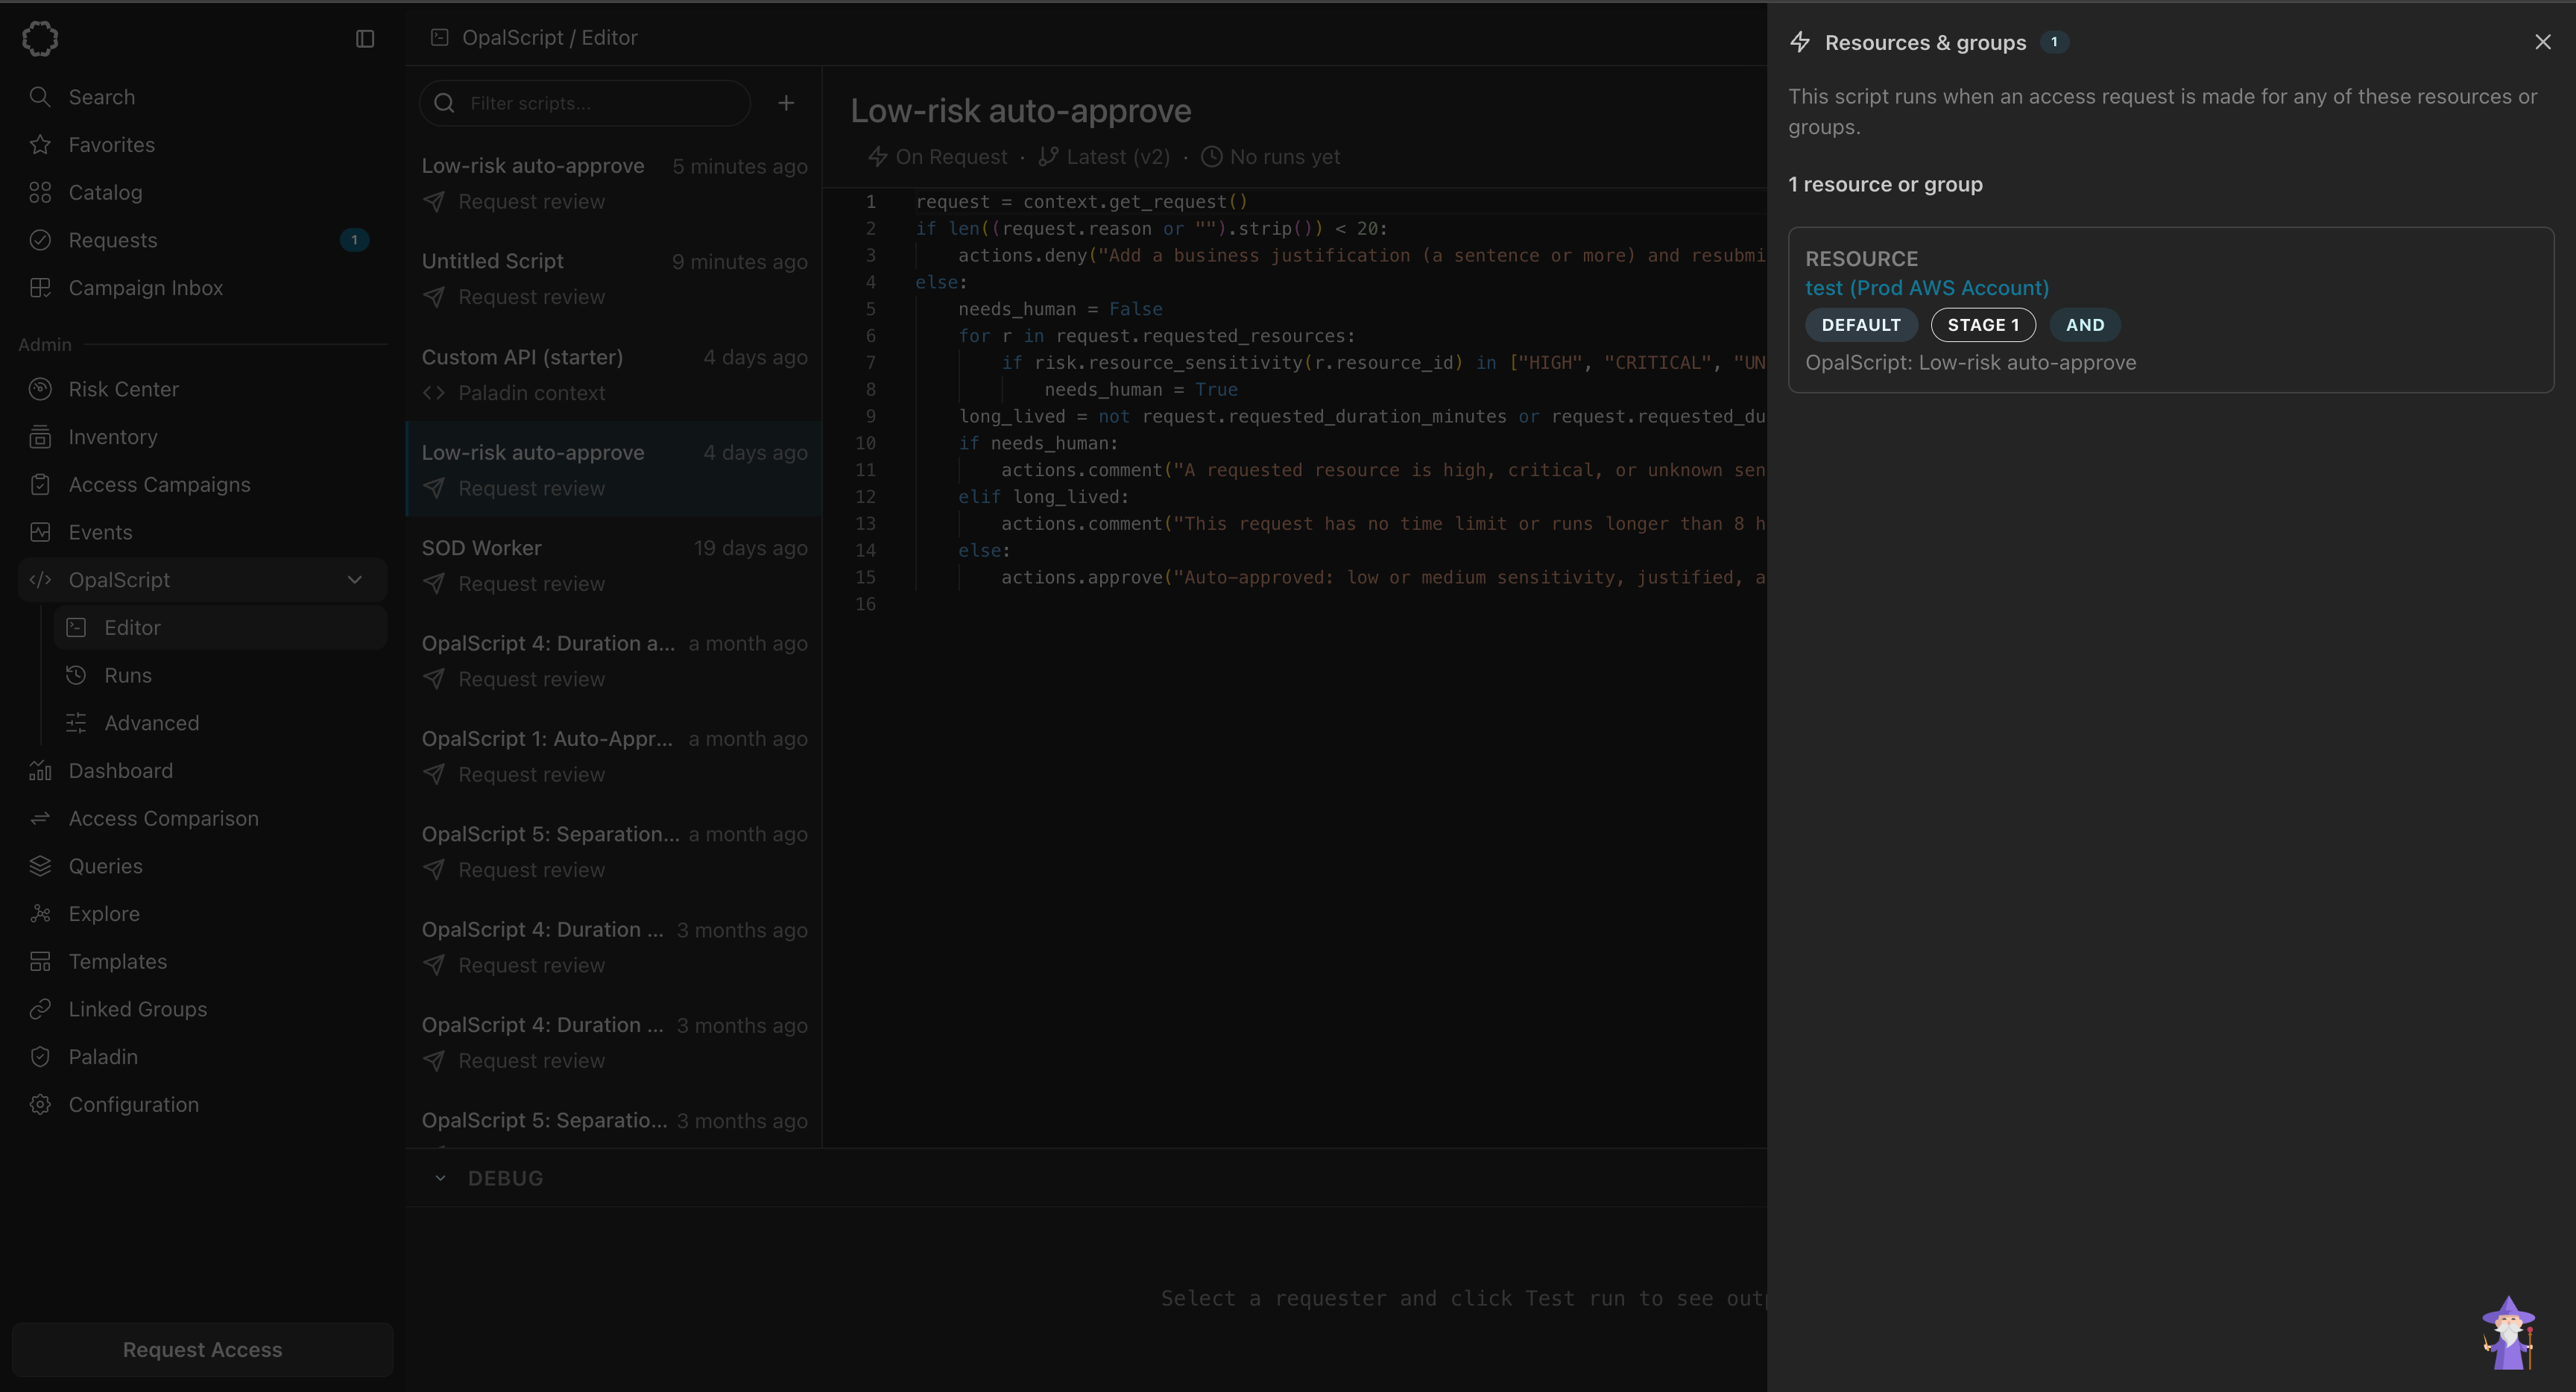Click the Events icon
2576x1392 pixels.
(x=40, y=532)
